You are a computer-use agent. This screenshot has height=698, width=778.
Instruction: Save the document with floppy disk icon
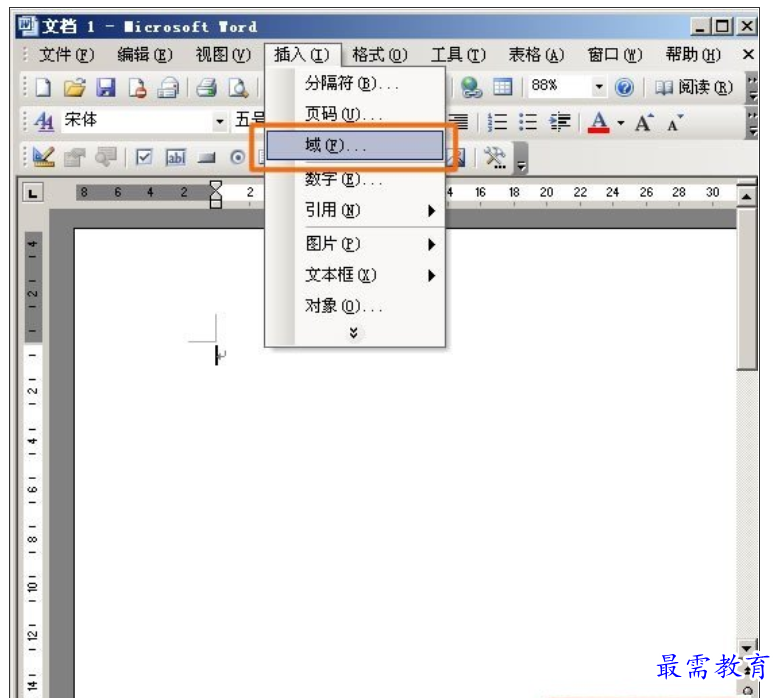pyautogui.click(x=106, y=88)
